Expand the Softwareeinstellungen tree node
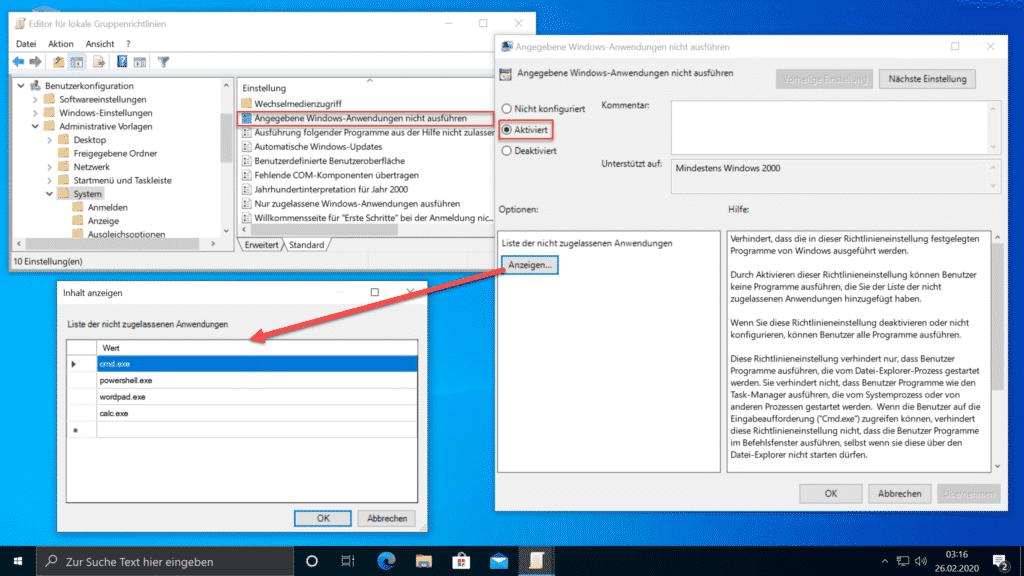Image resolution: width=1024 pixels, height=576 pixels. point(35,99)
